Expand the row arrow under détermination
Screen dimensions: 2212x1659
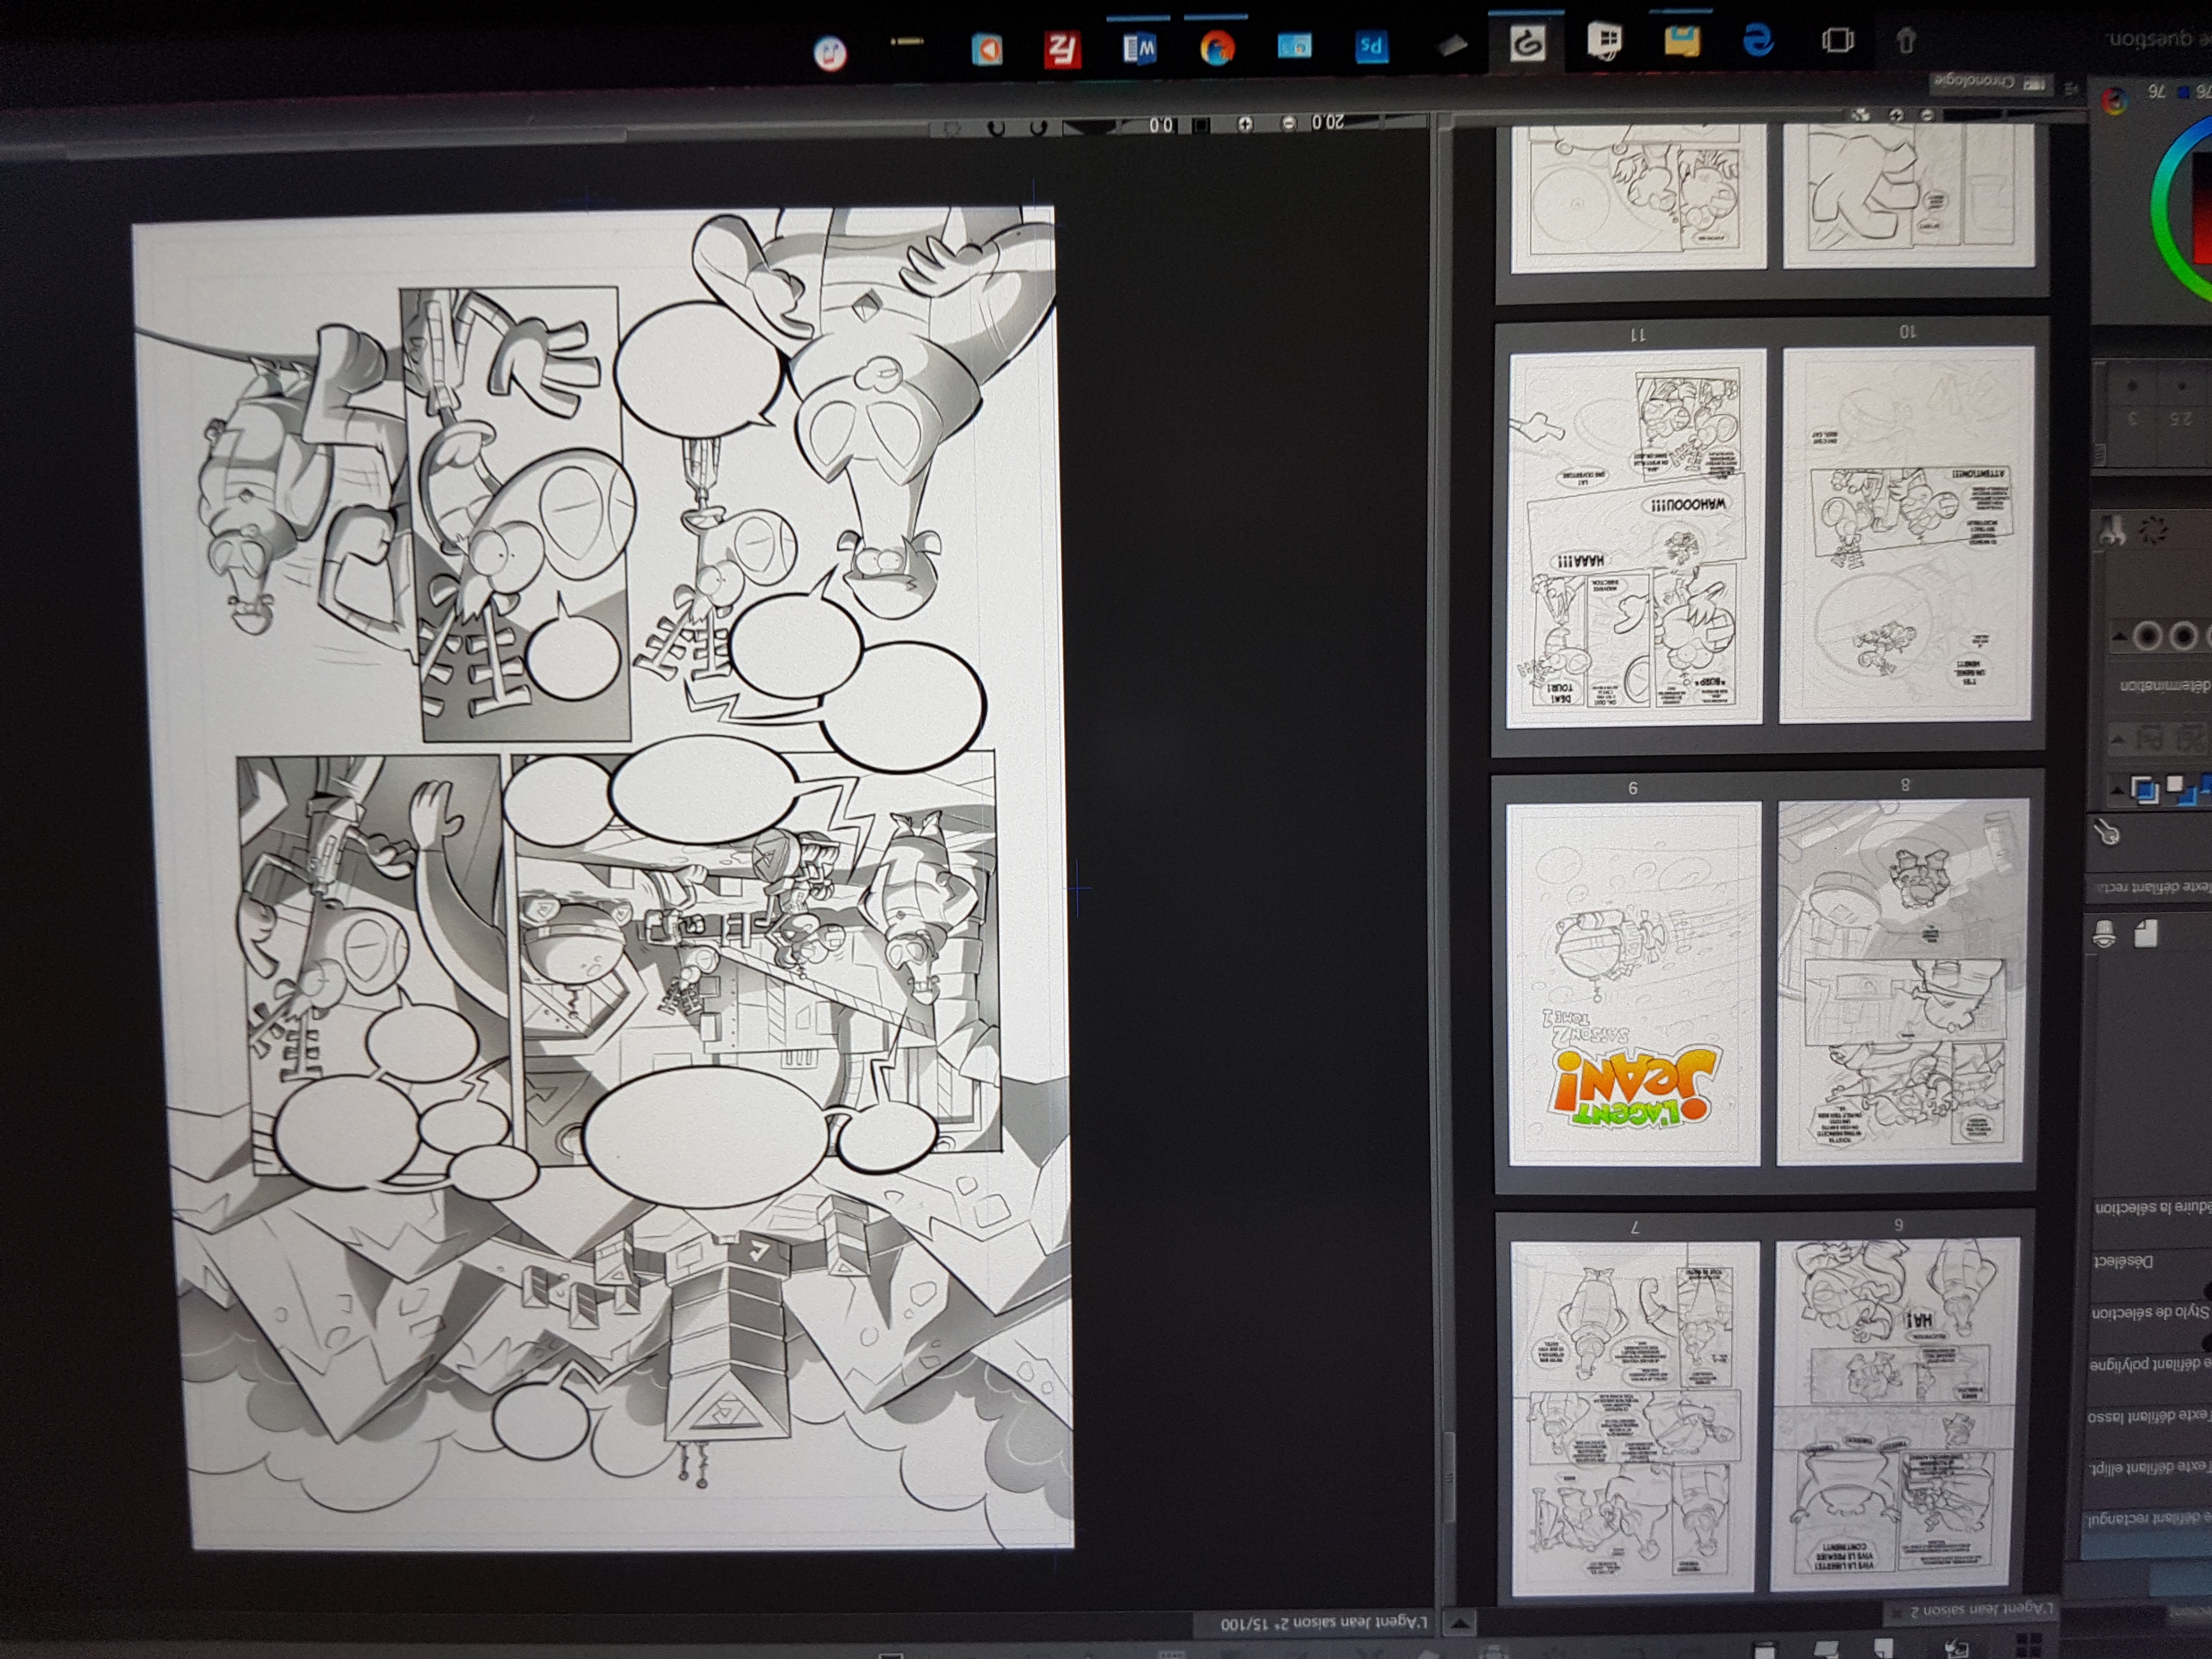(x=2117, y=740)
